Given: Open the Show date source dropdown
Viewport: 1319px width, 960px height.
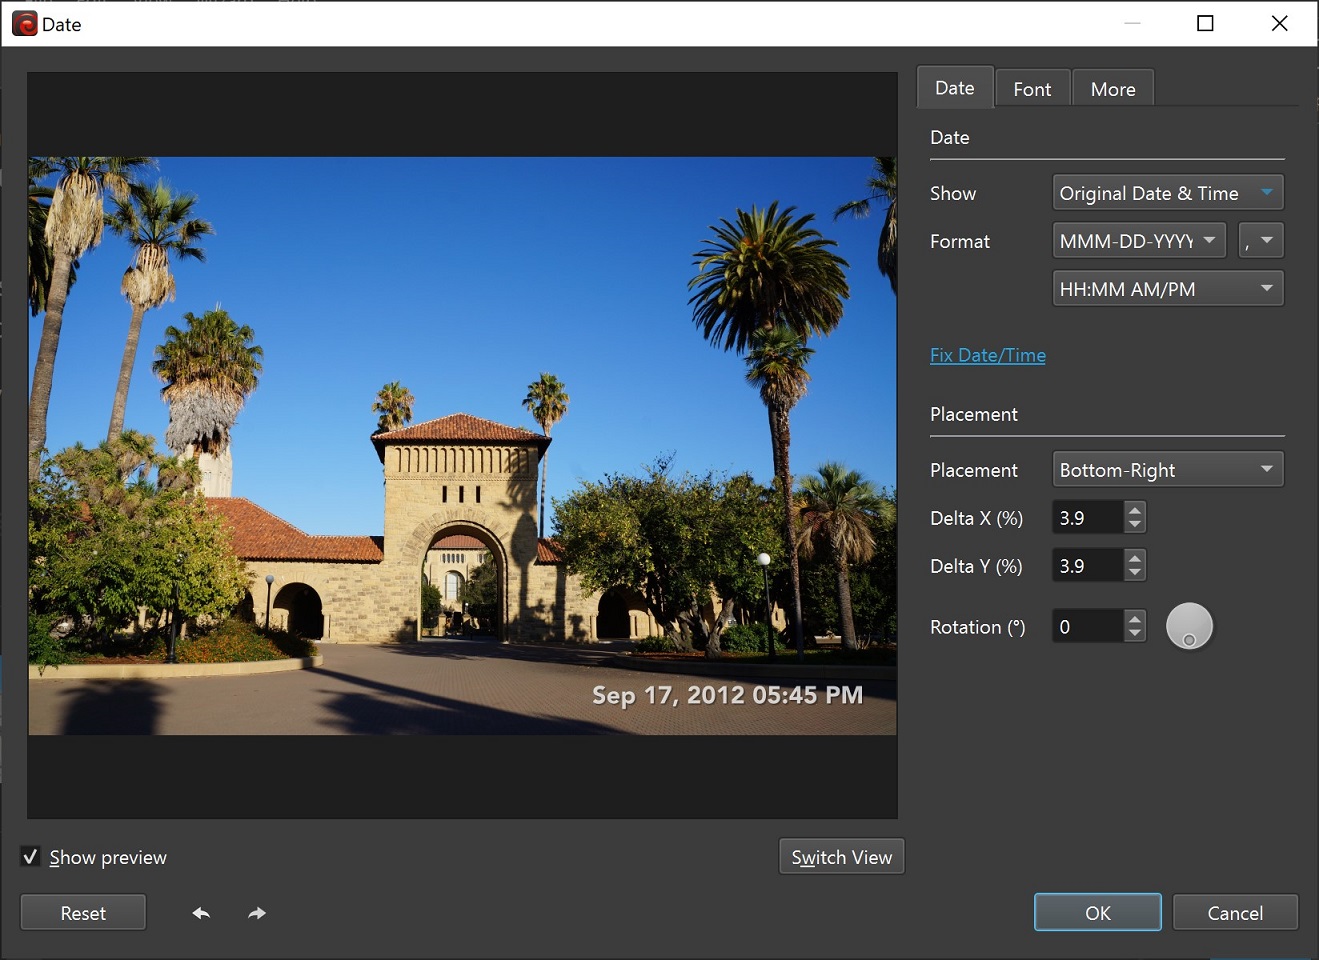Looking at the screenshot, I should pos(1167,192).
